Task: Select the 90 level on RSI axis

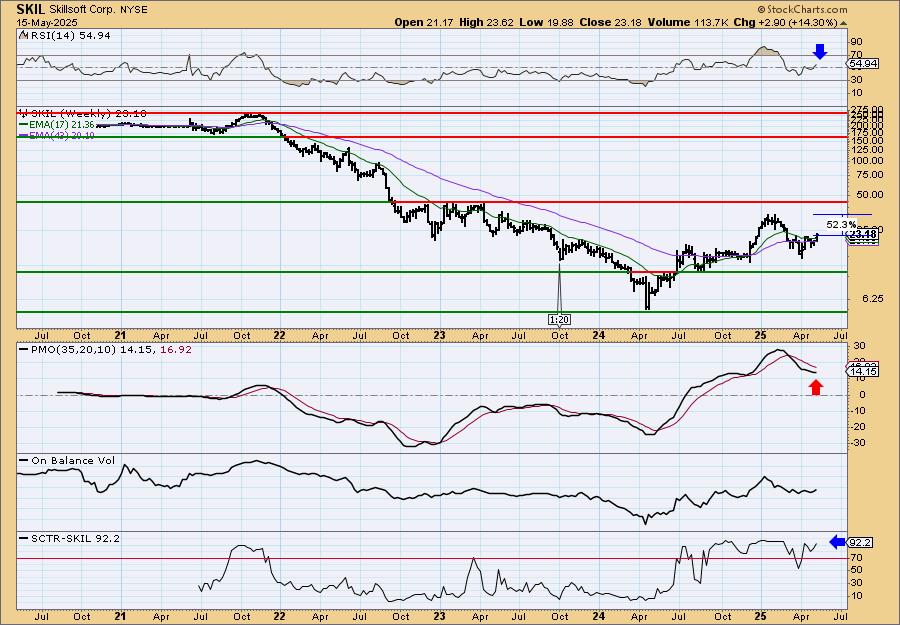Action: point(857,42)
